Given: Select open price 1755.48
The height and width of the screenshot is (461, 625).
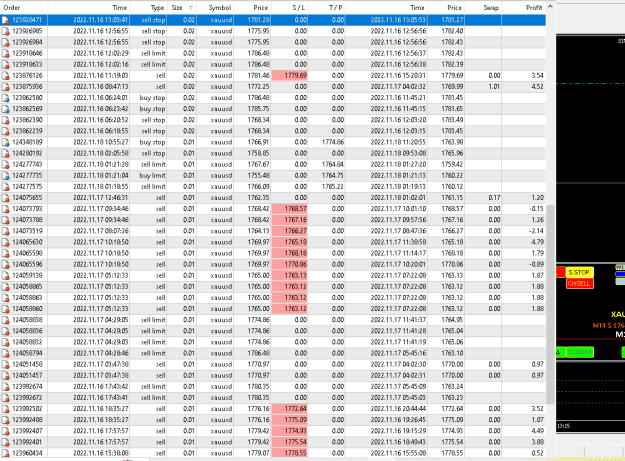Looking at the screenshot, I should tap(258, 176).
